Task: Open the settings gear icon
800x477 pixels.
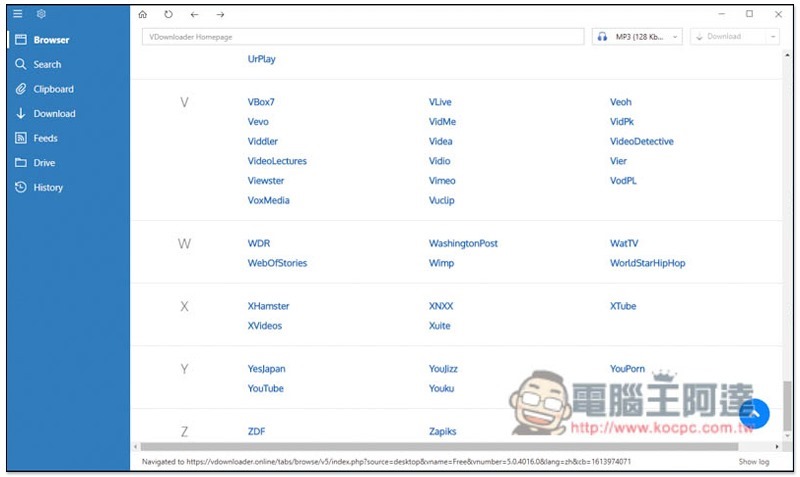Action: point(41,14)
